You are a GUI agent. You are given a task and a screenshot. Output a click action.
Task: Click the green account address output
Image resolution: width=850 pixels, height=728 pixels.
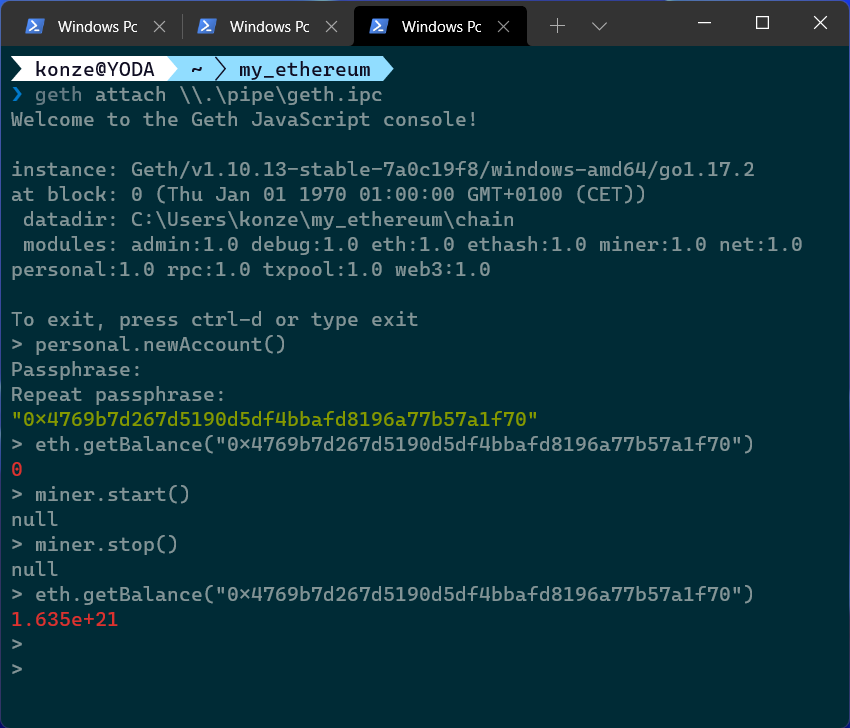click(274, 419)
